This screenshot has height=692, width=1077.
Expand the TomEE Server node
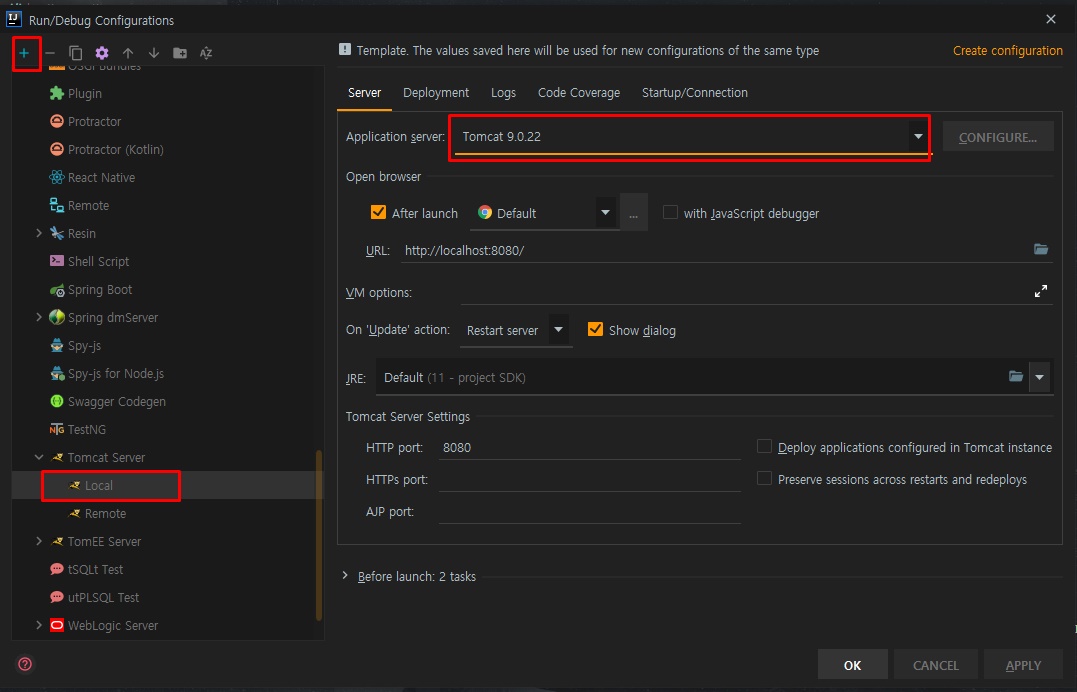[x=39, y=542]
